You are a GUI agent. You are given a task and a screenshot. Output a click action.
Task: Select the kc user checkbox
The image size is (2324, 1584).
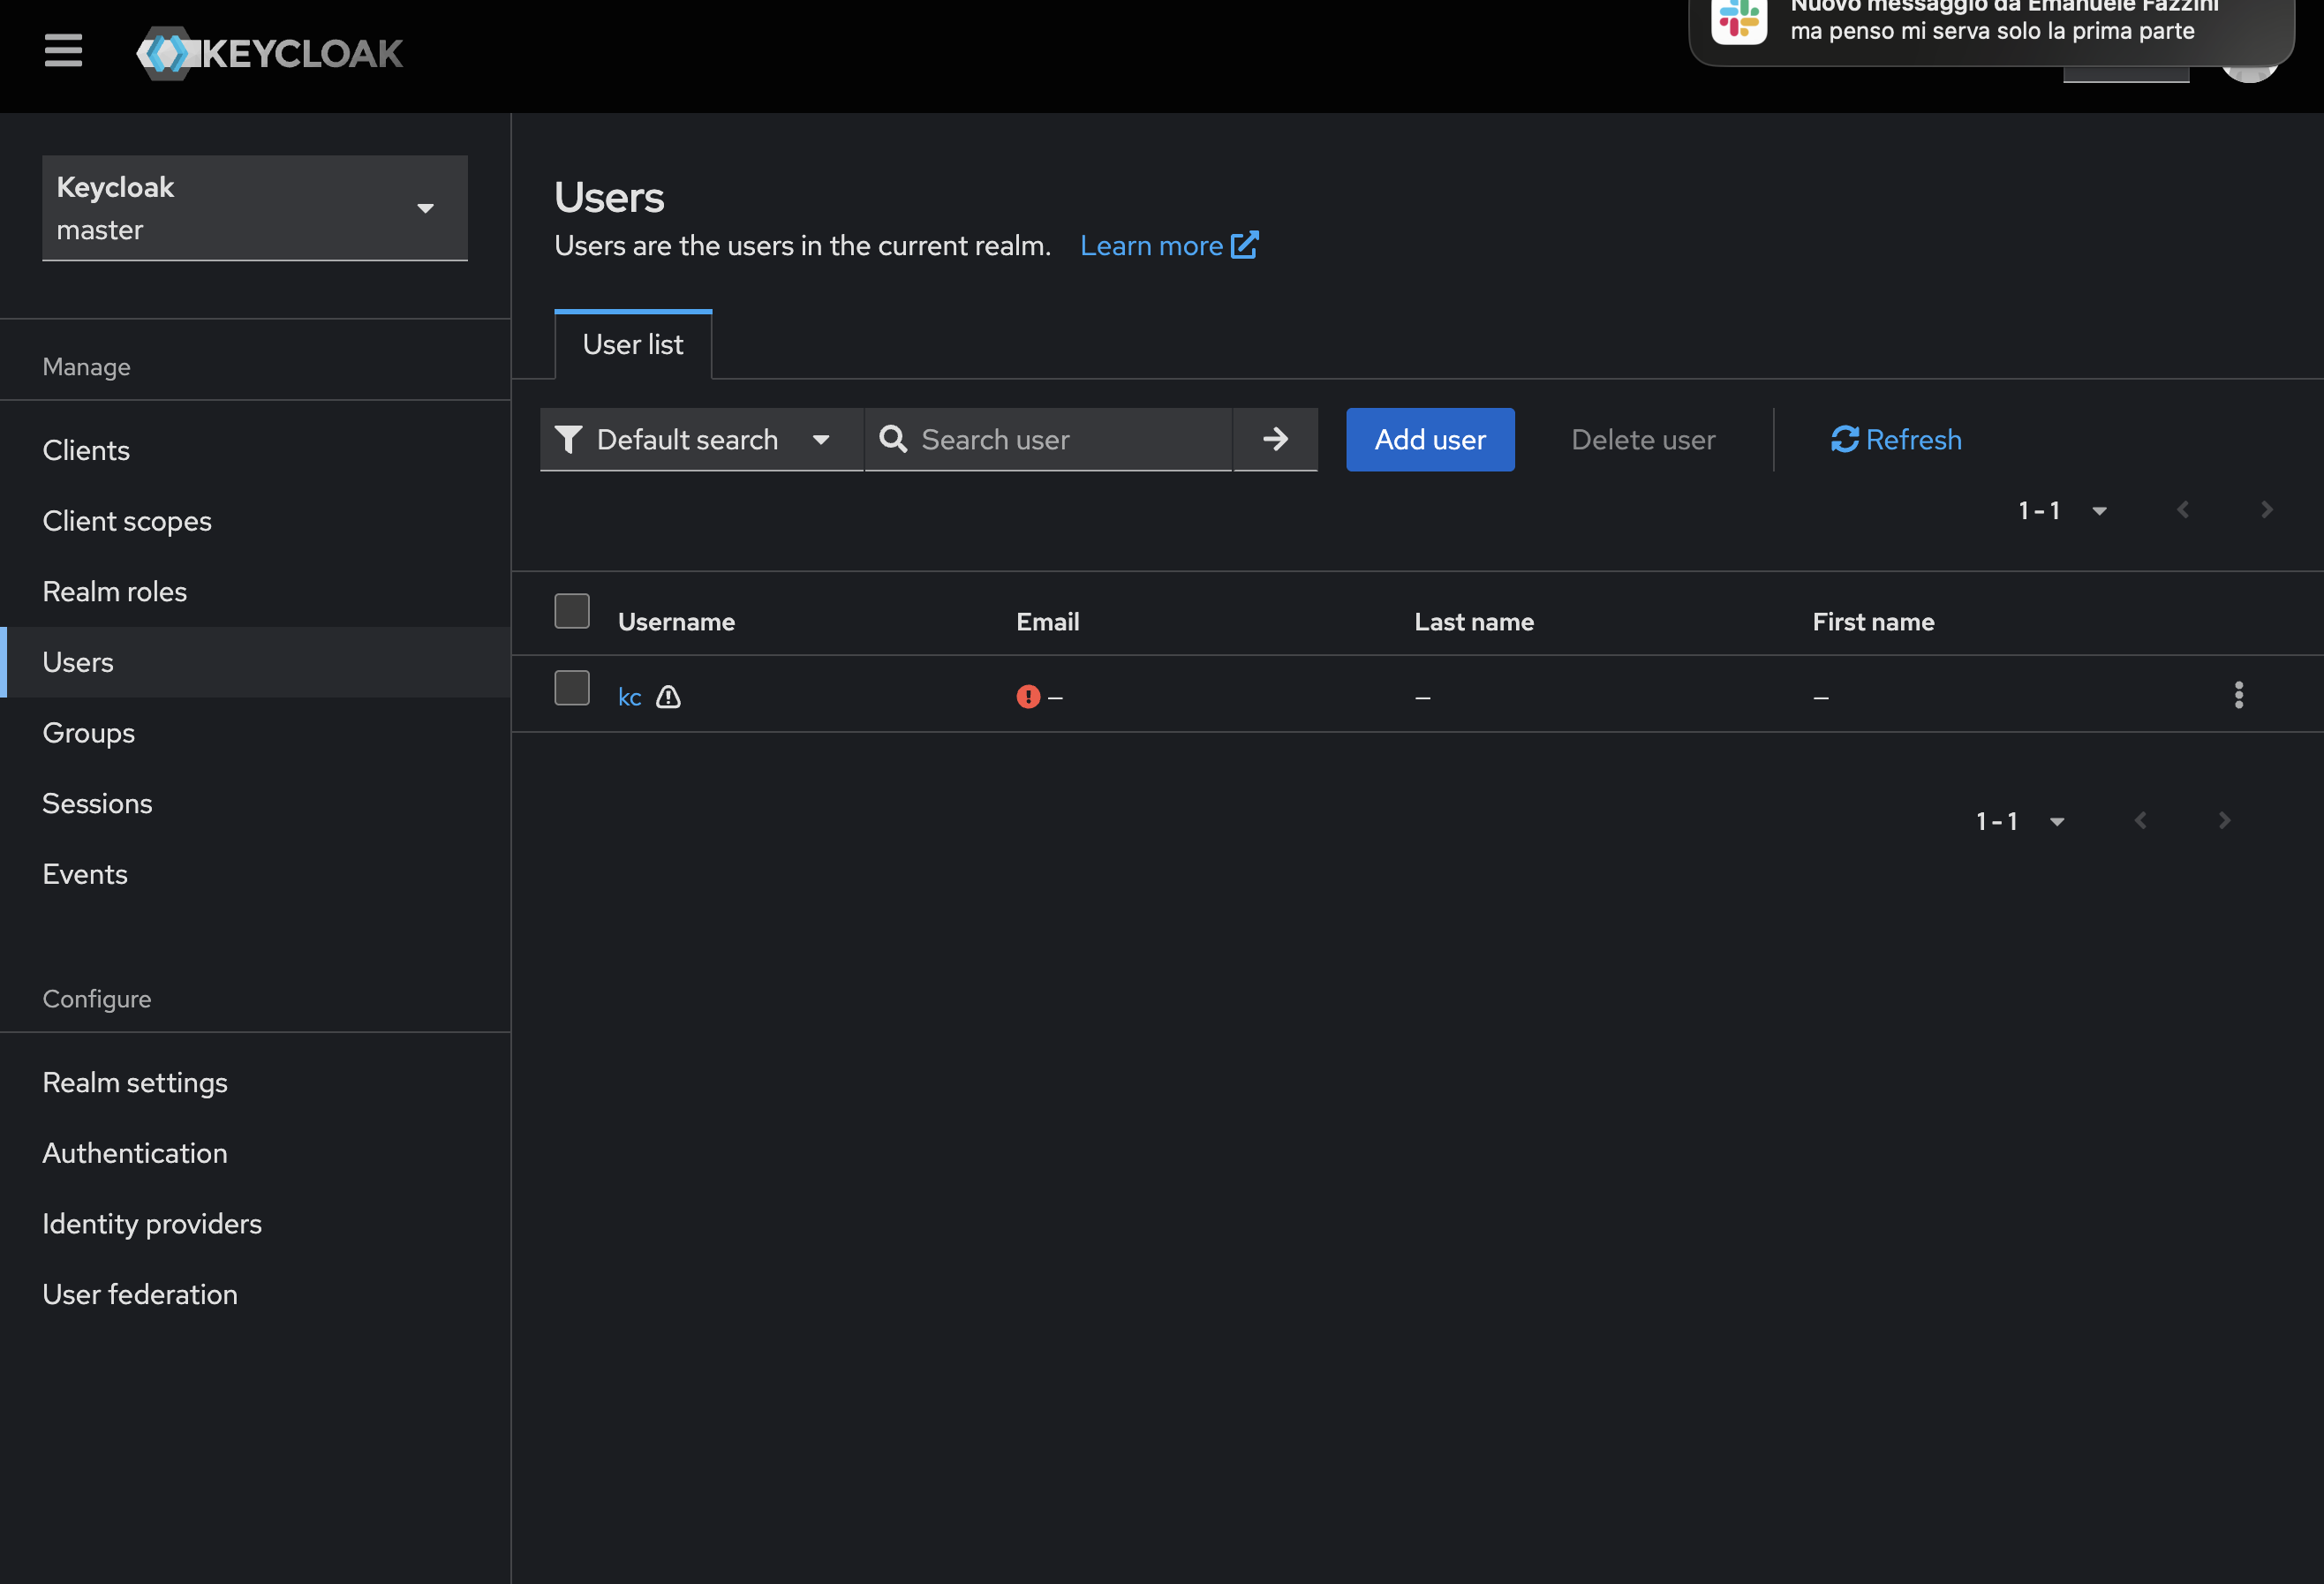[572, 688]
